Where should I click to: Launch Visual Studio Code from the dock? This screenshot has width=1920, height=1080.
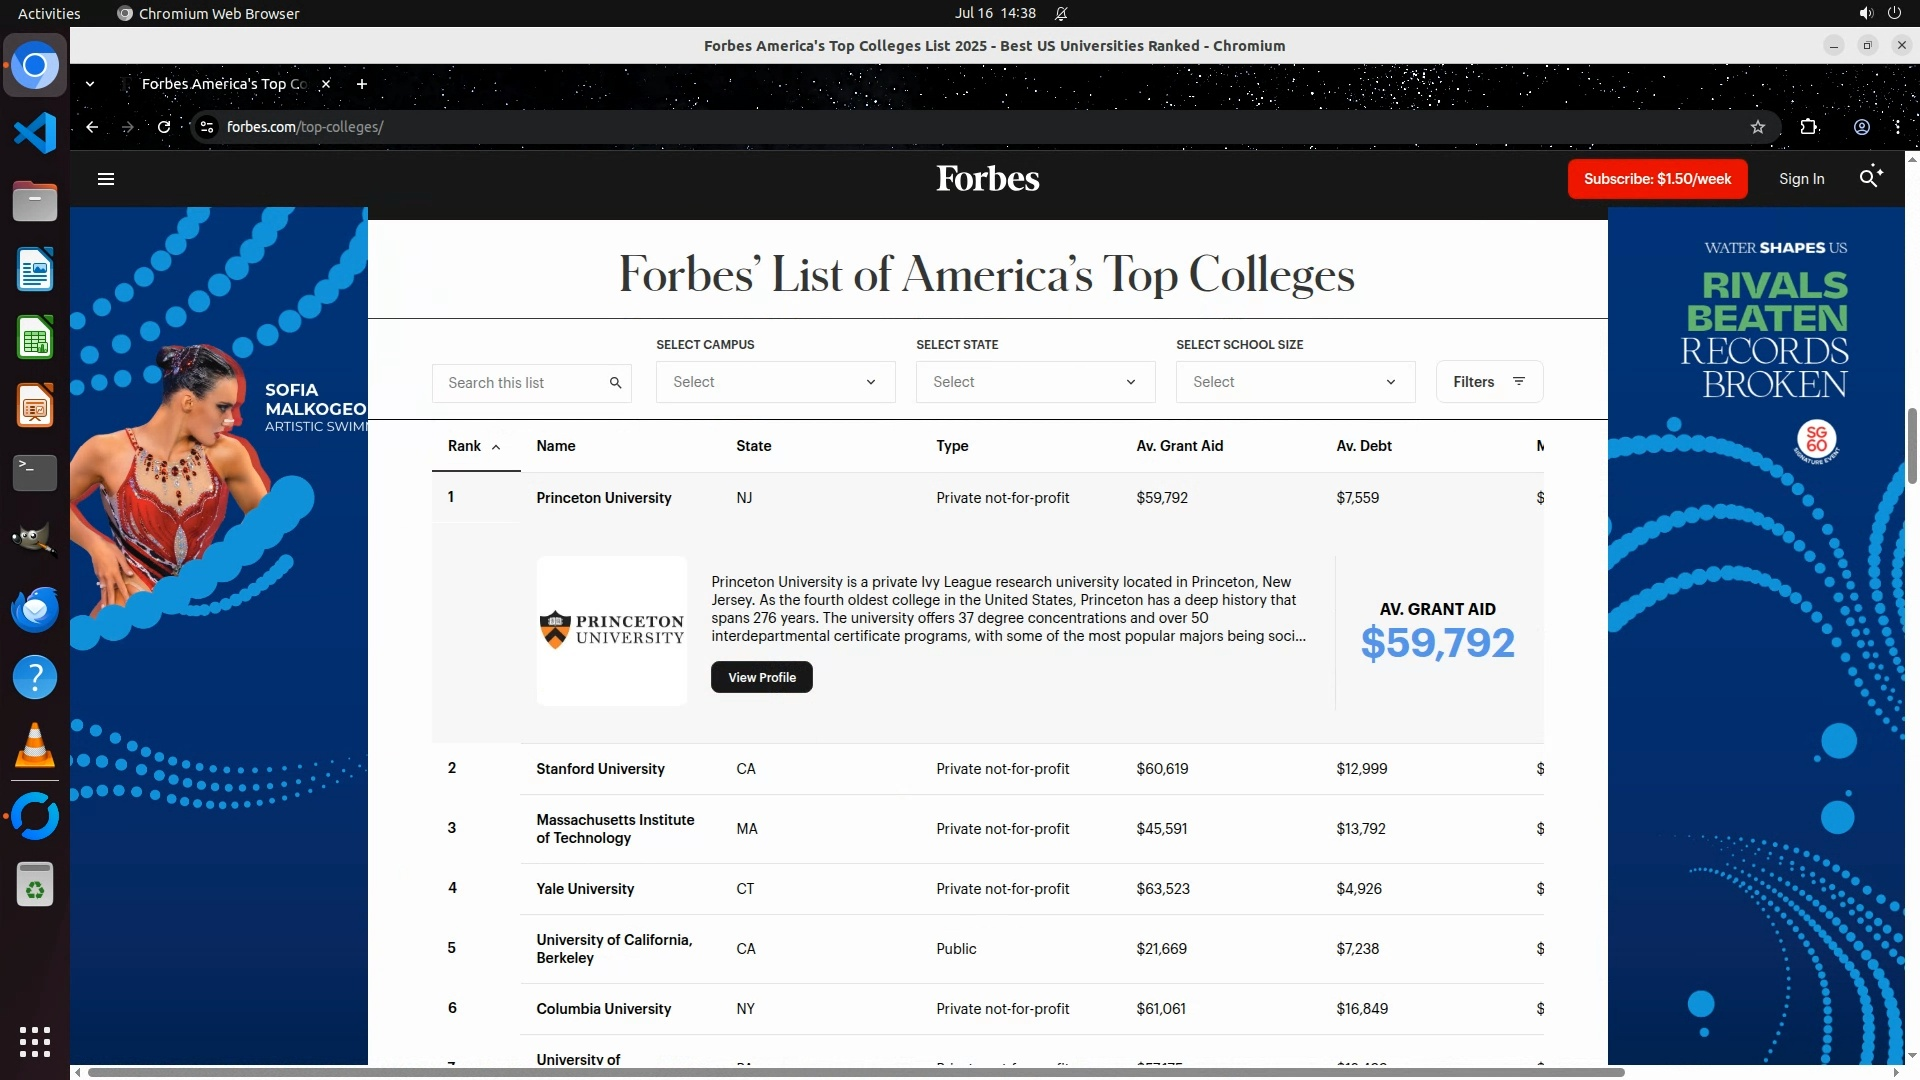35,133
